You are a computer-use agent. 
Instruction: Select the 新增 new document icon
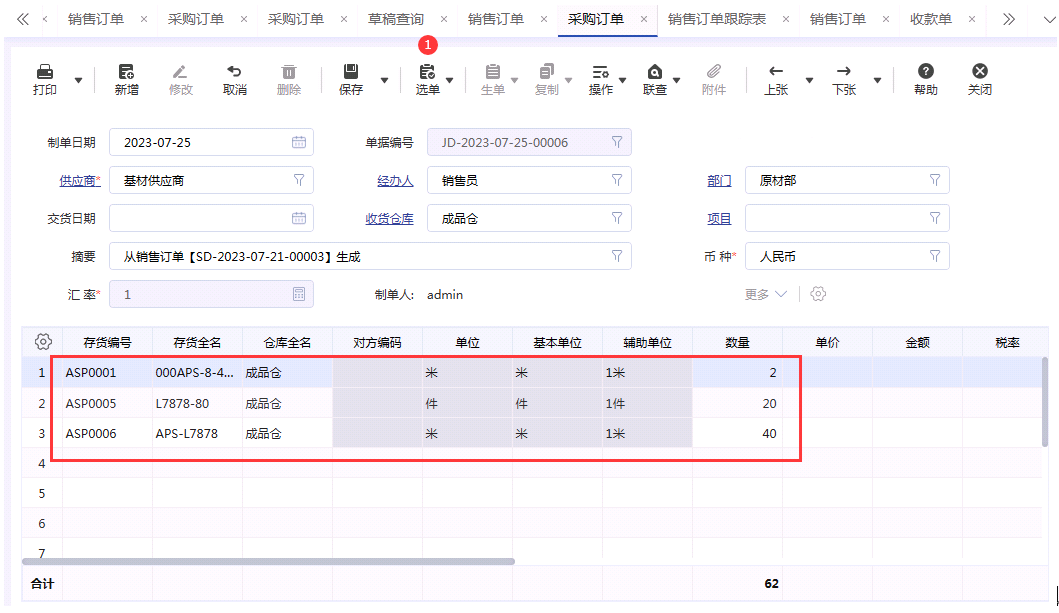pyautogui.click(x=127, y=72)
